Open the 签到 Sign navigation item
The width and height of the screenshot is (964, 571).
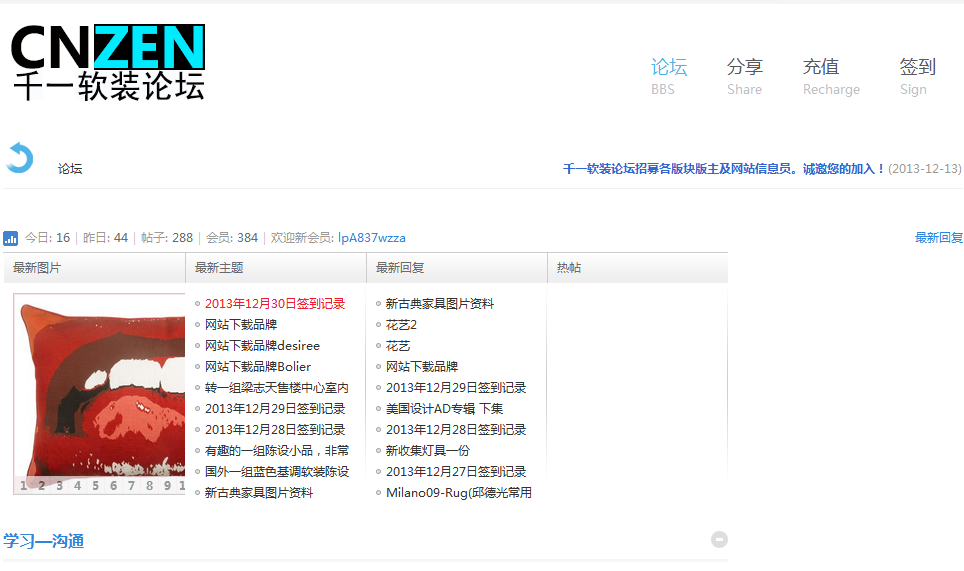click(917, 76)
